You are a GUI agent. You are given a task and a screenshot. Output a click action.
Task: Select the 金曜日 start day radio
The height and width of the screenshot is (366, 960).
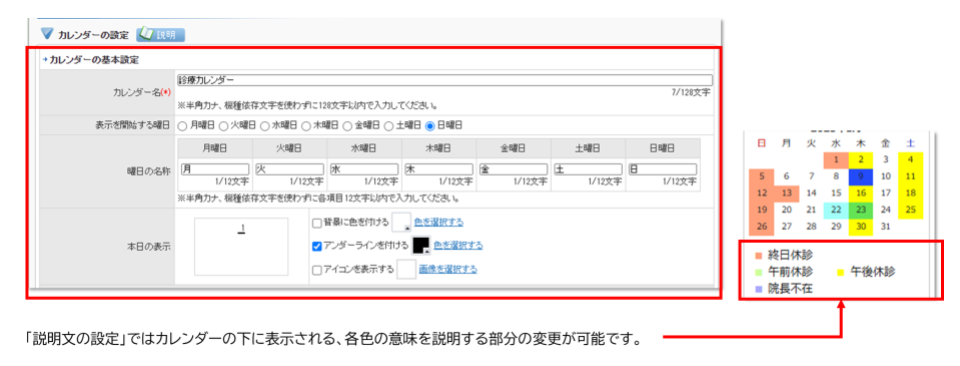coord(347,125)
